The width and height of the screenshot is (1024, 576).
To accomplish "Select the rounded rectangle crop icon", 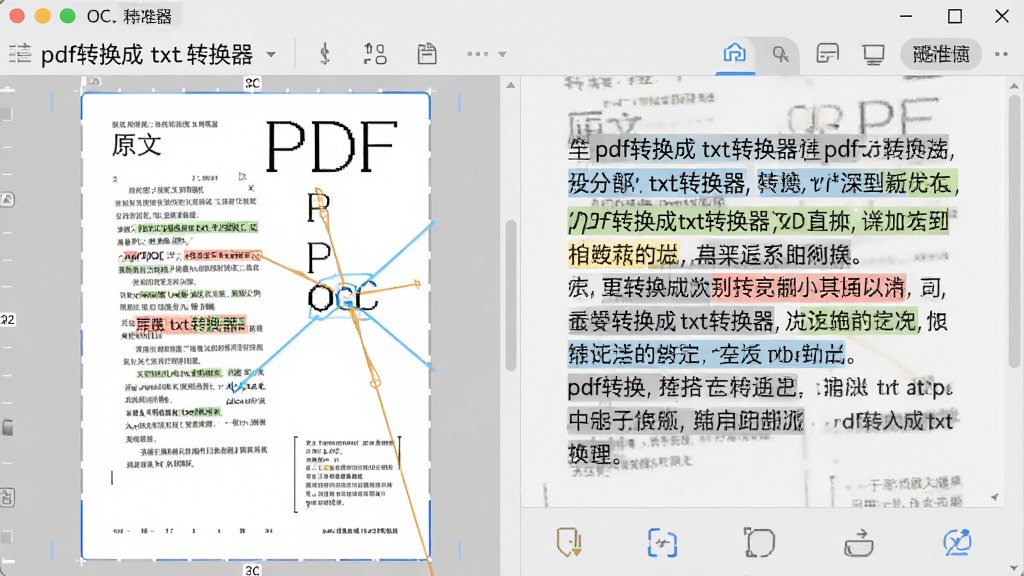I will pos(760,543).
